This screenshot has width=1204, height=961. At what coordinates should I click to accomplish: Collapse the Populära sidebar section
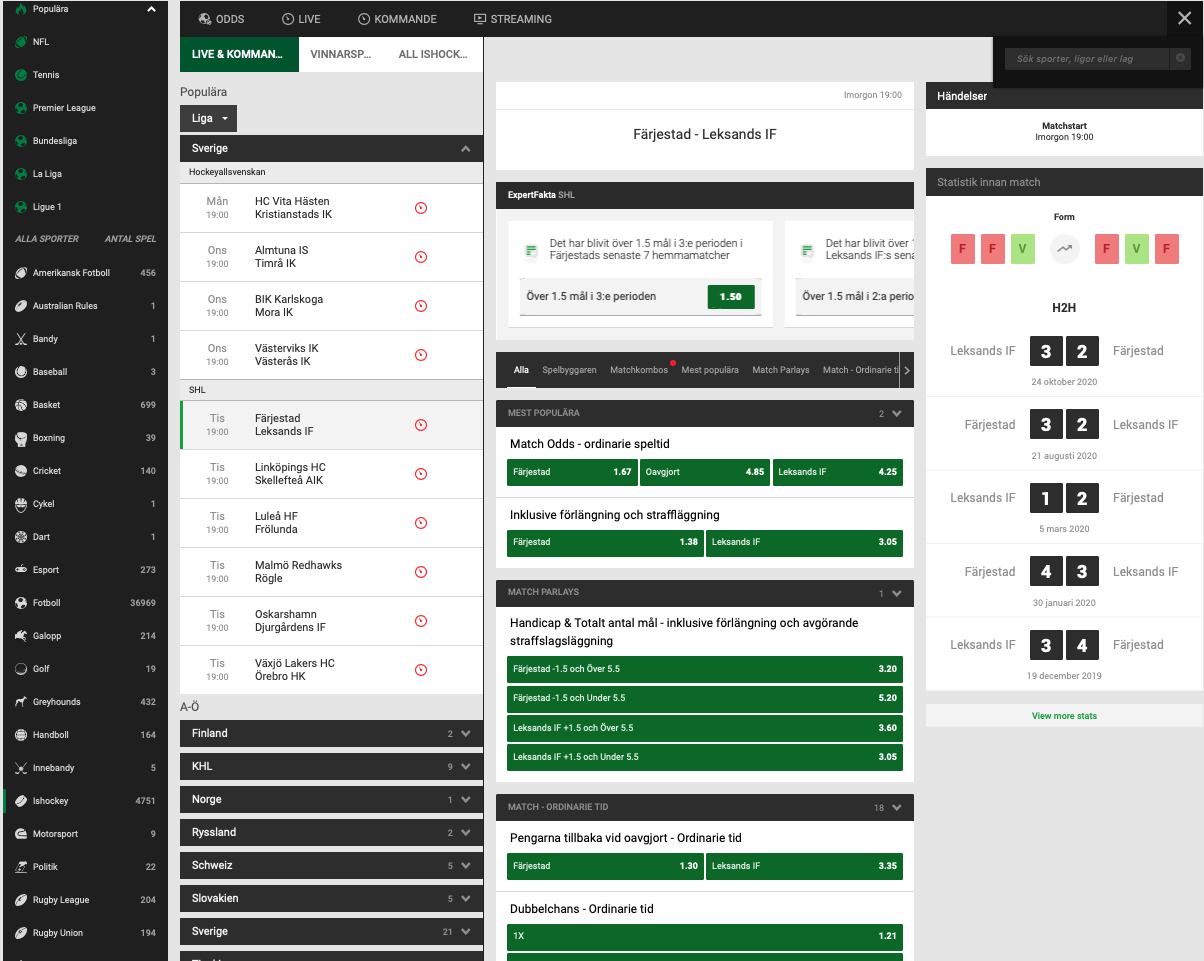151,8
